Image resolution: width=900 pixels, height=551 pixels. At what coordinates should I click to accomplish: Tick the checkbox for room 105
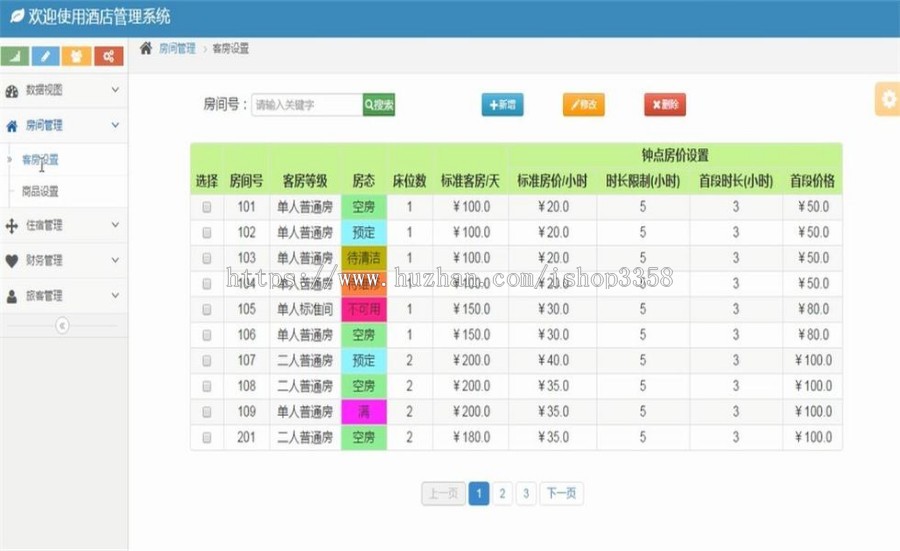coord(207,309)
